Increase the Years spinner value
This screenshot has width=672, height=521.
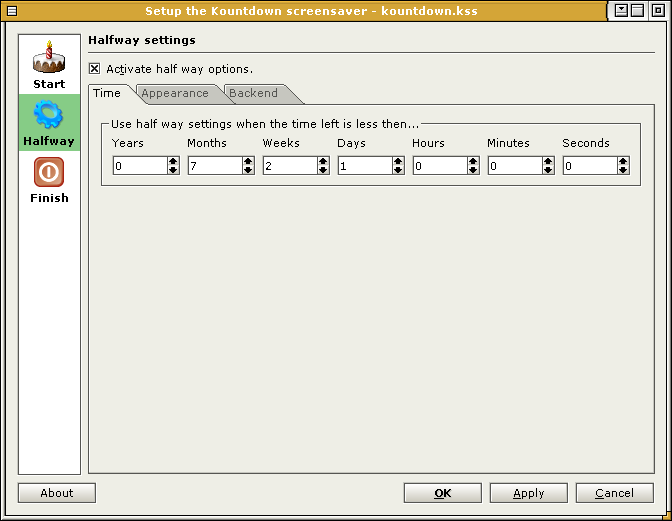173,162
